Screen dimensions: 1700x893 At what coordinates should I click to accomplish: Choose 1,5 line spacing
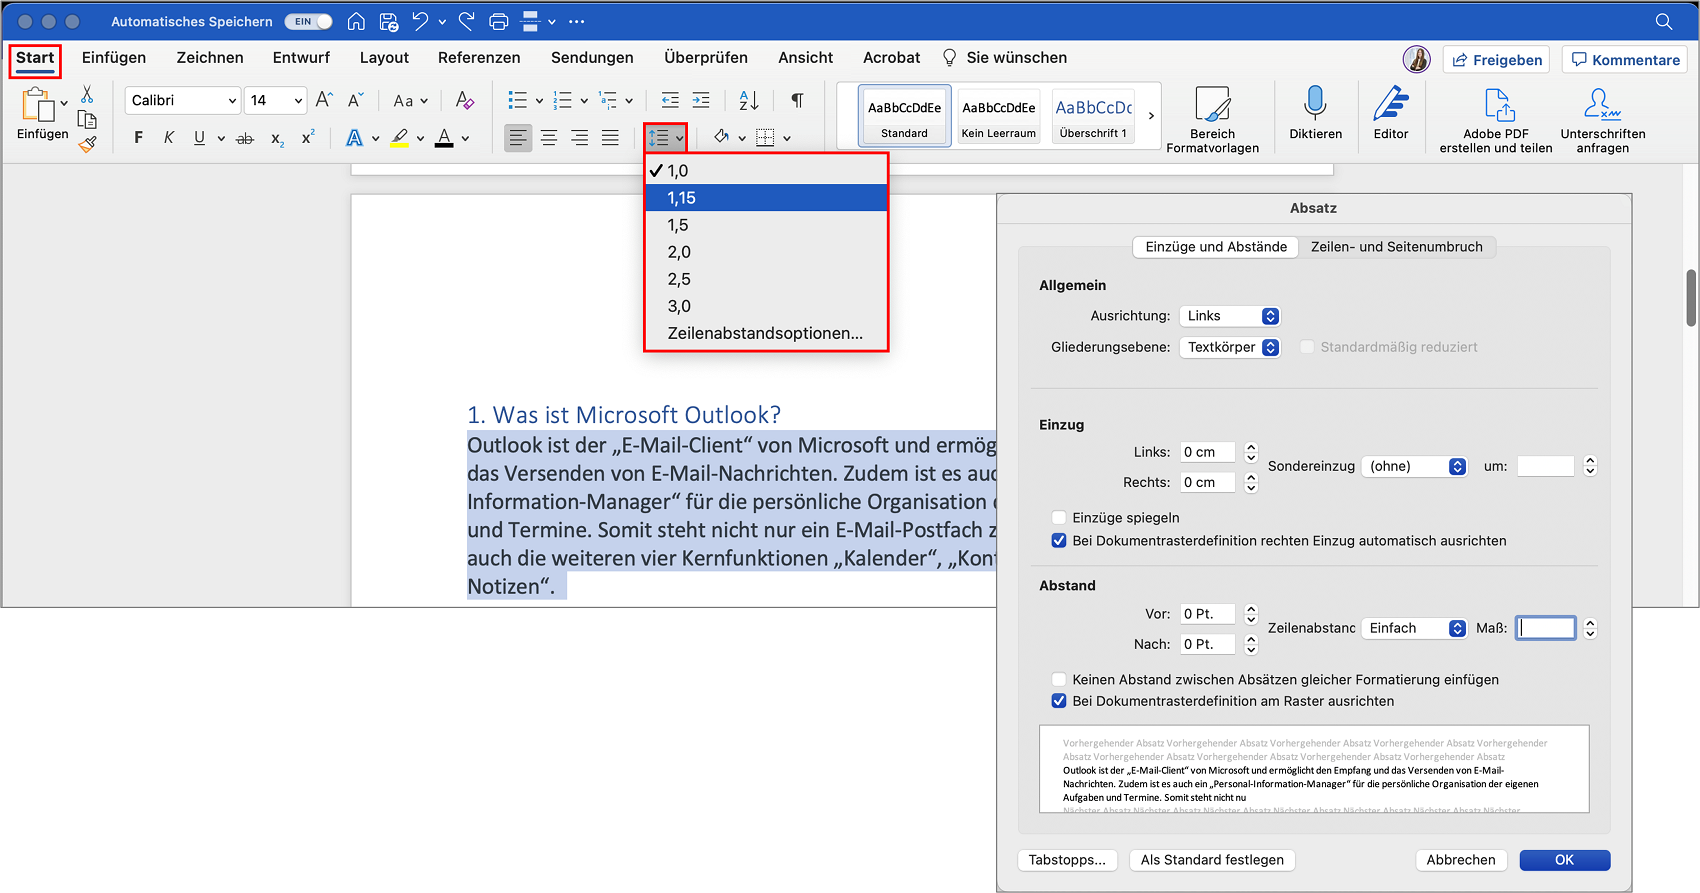click(766, 225)
